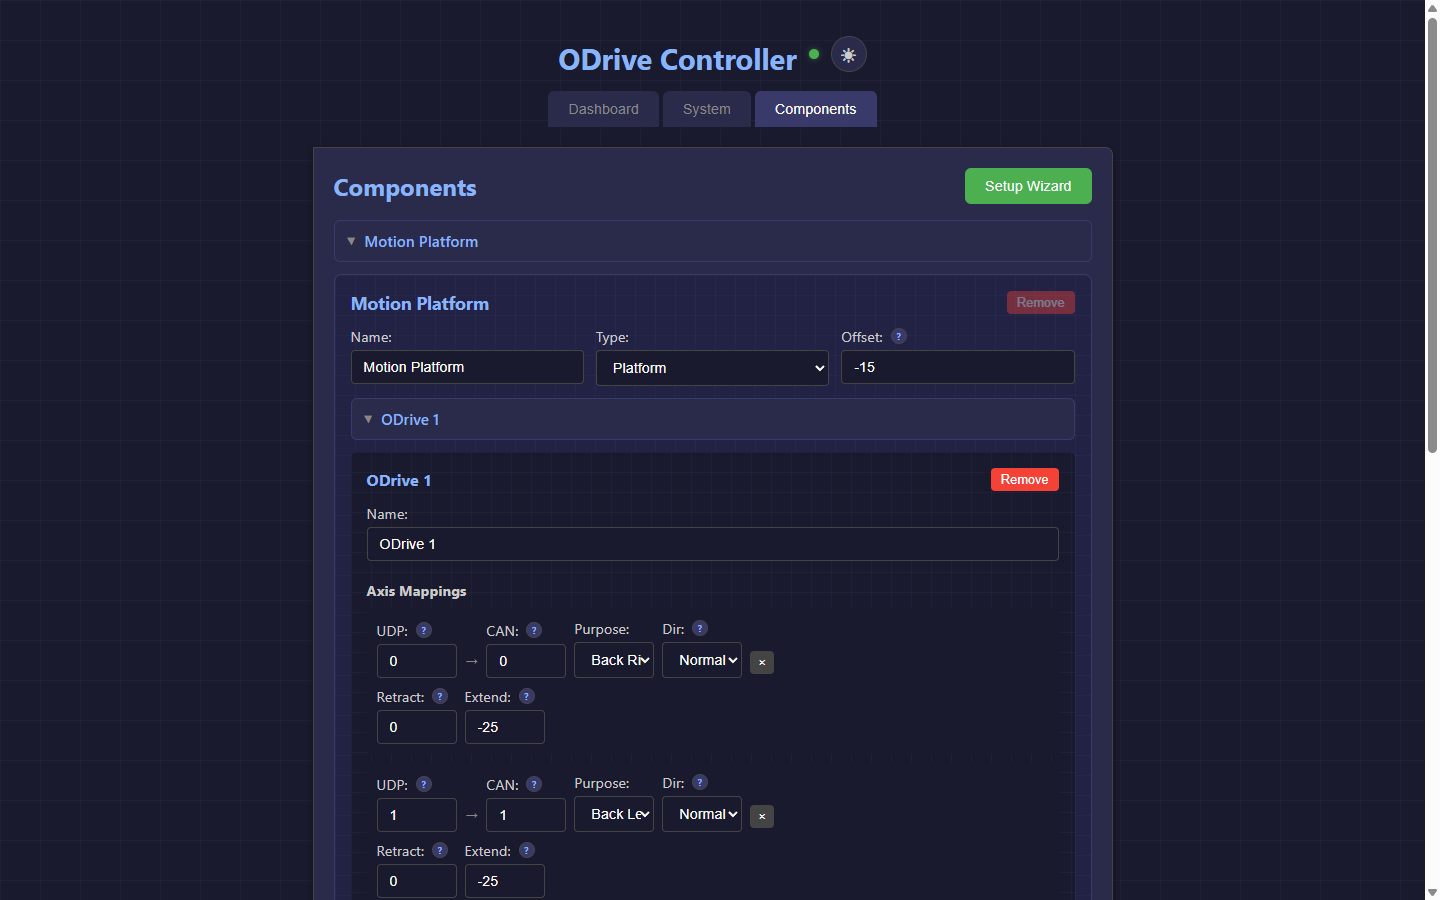
Task: Collapse the Motion Platform section
Action: click(712, 241)
